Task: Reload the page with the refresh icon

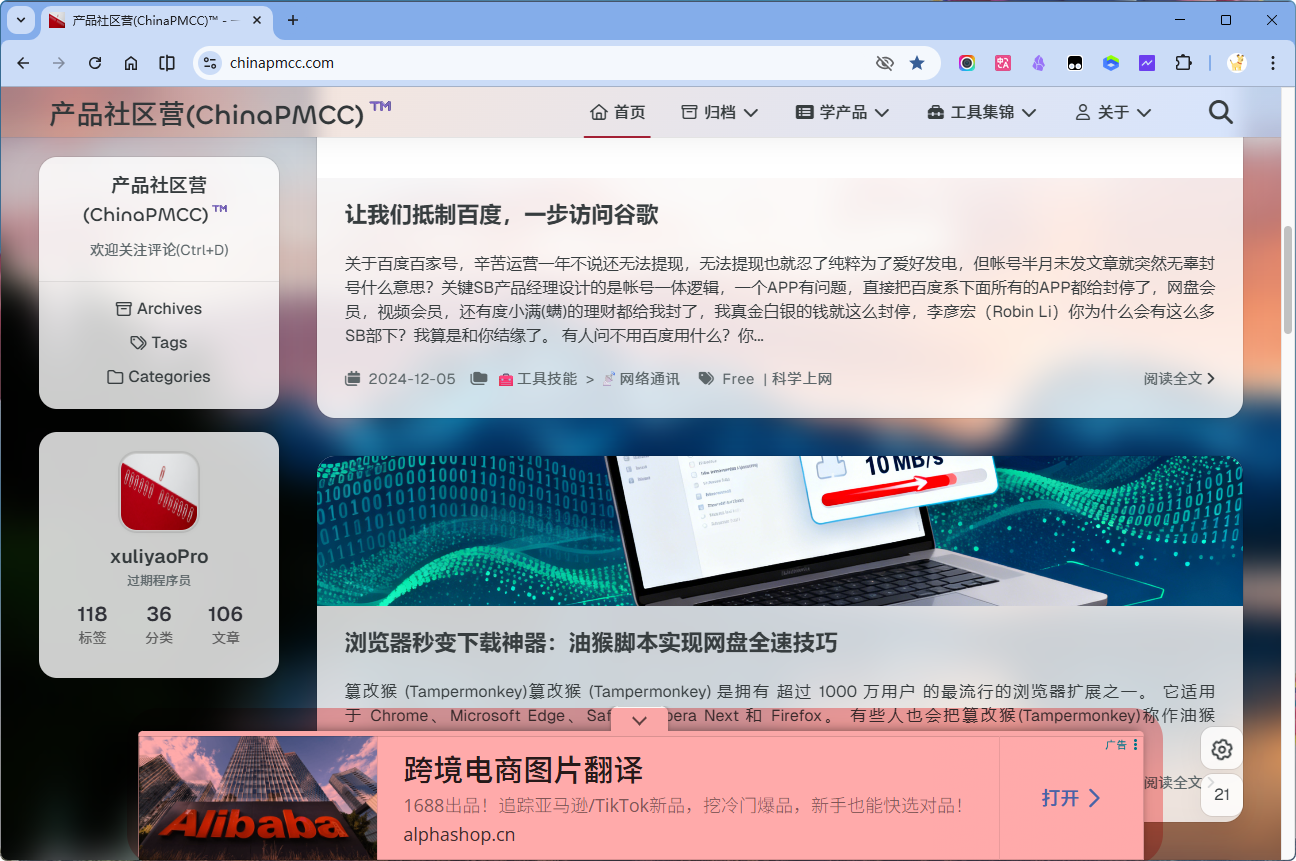Action: (95, 63)
